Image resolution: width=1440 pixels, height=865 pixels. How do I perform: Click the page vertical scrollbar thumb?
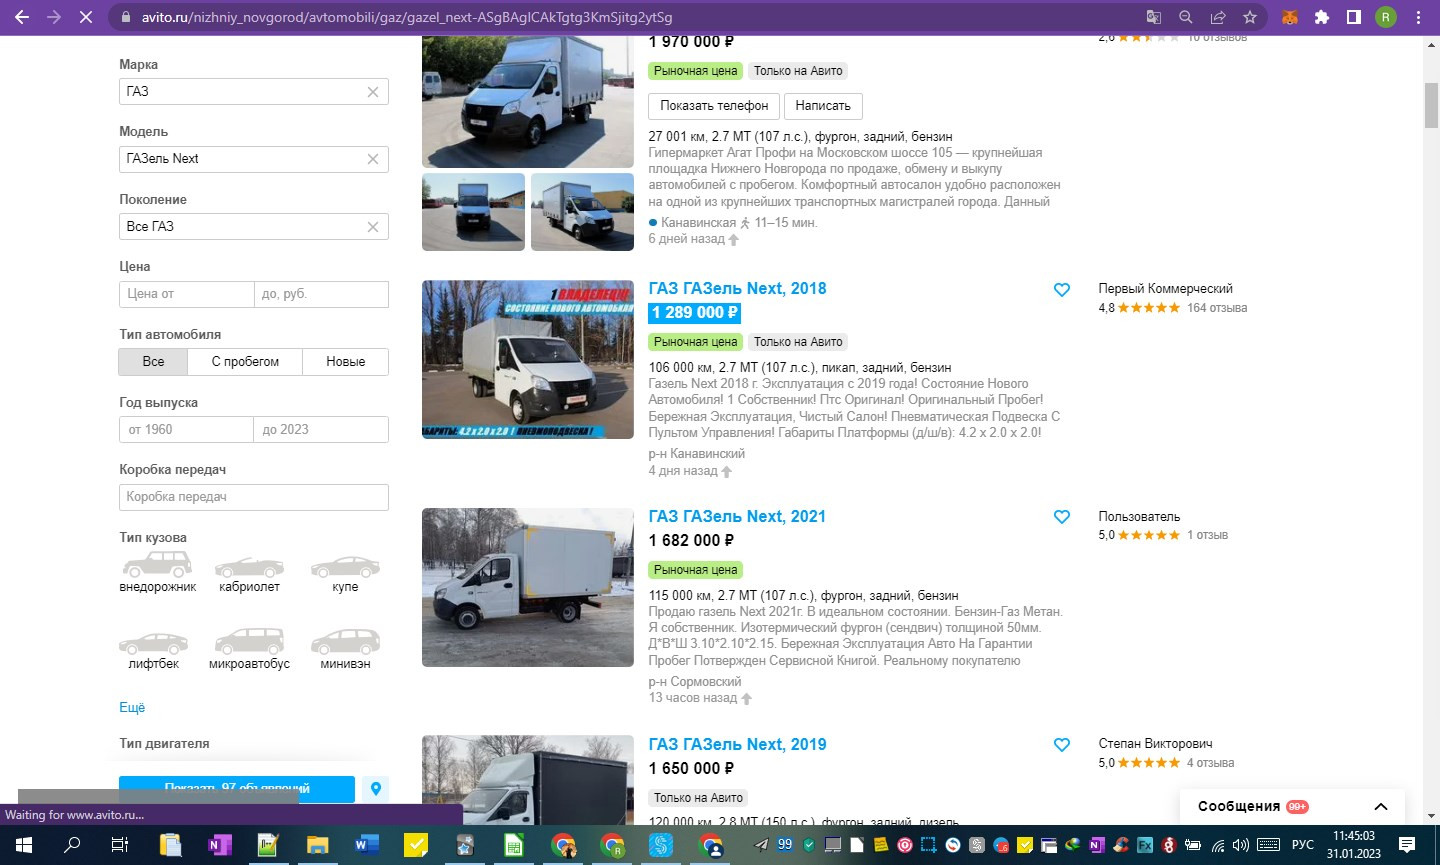pyautogui.click(x=1431, y=106)
